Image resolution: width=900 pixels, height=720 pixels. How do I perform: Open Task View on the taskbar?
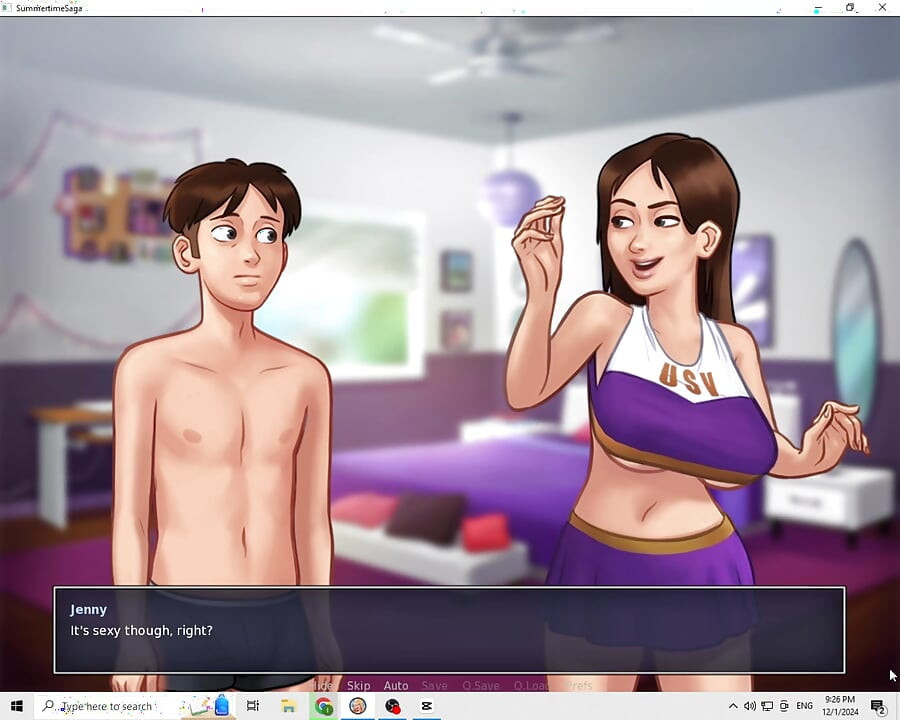pyautogui.click(x=253, y=706)
